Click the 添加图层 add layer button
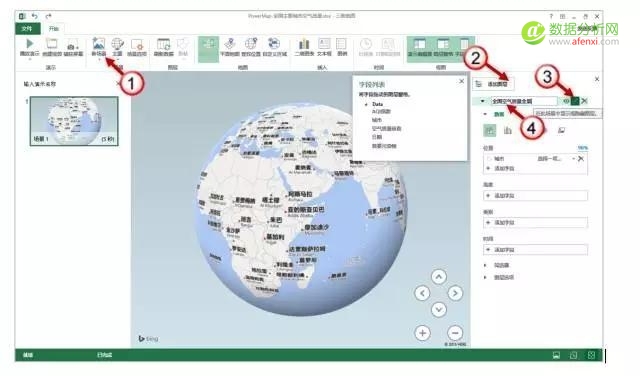640x376 pixels. pyautogui.click(x=493, y=84)
